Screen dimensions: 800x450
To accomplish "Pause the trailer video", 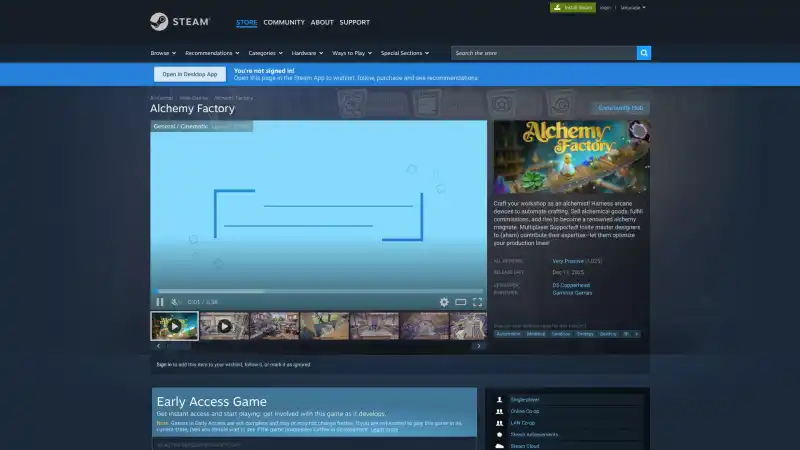I will [160, 302].
